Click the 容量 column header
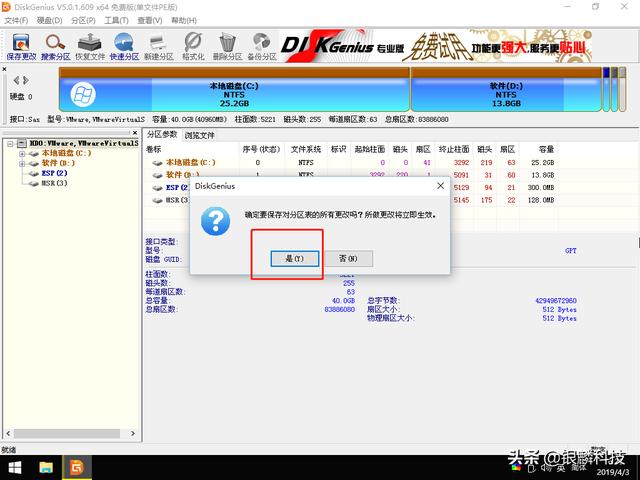This screenshot has height=480, width=640. [x=546, y=149]
